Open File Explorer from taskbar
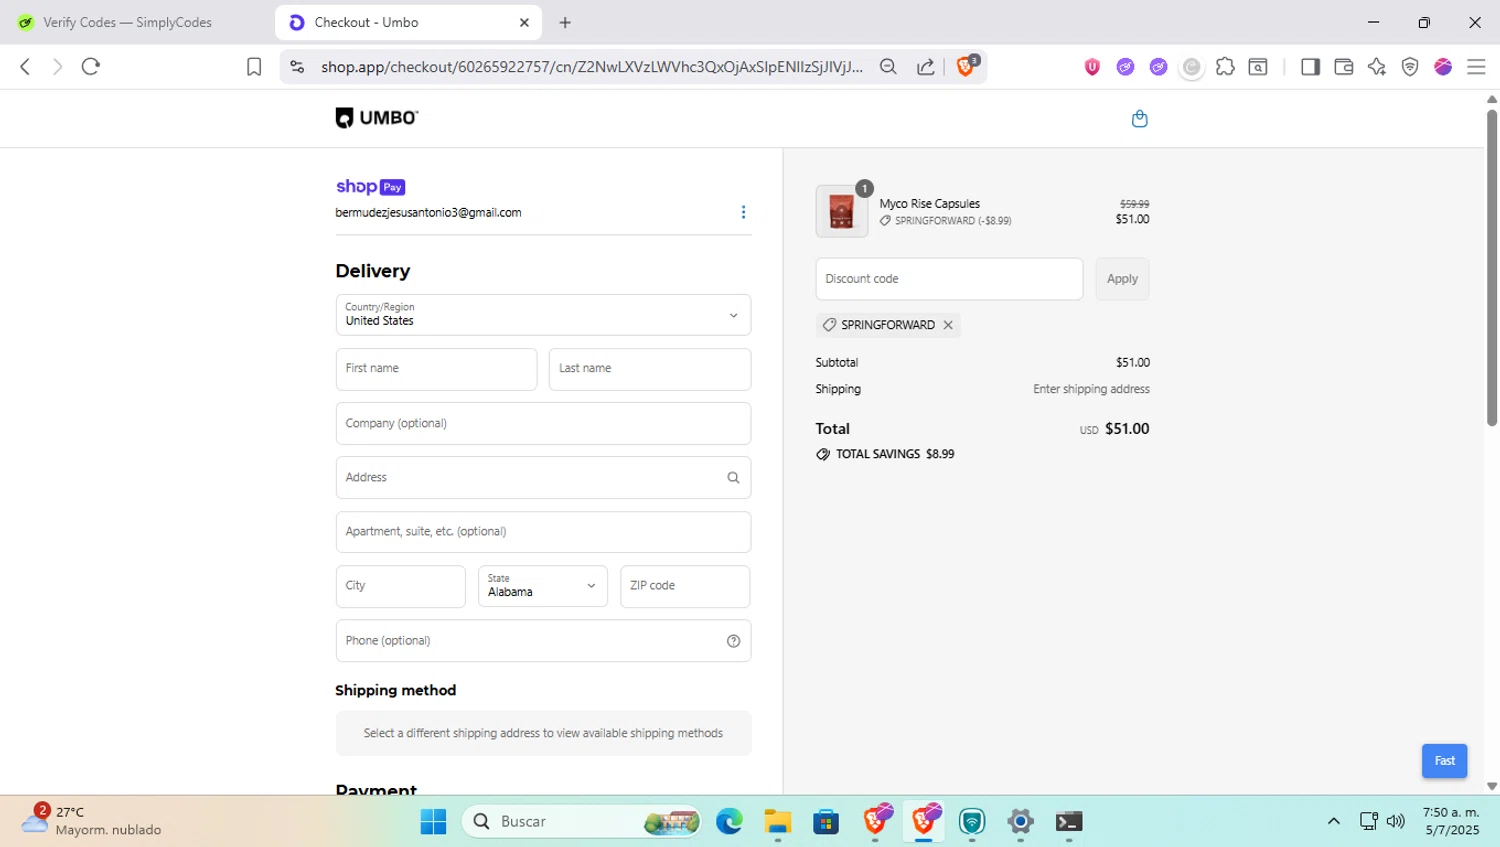This screenshot has width=1500, height=847. point(777,822)
